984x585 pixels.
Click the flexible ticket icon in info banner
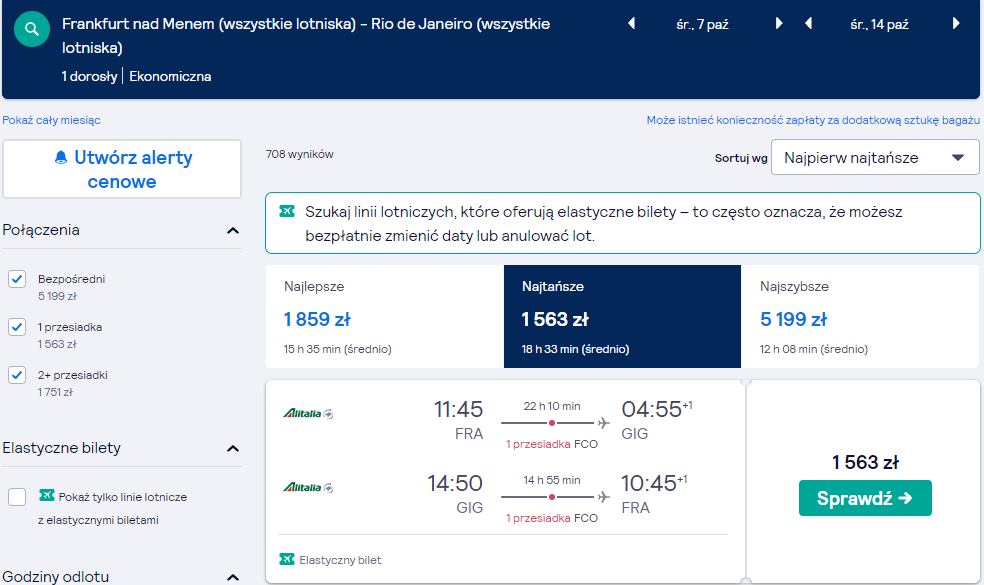287,211
